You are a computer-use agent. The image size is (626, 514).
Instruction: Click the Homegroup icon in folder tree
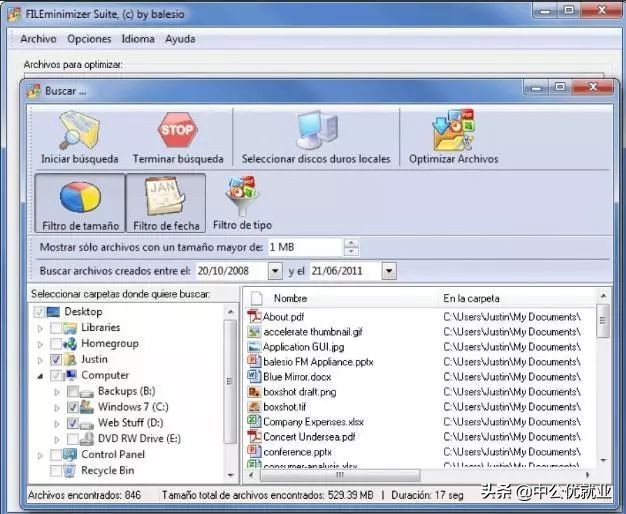point(70,343)
